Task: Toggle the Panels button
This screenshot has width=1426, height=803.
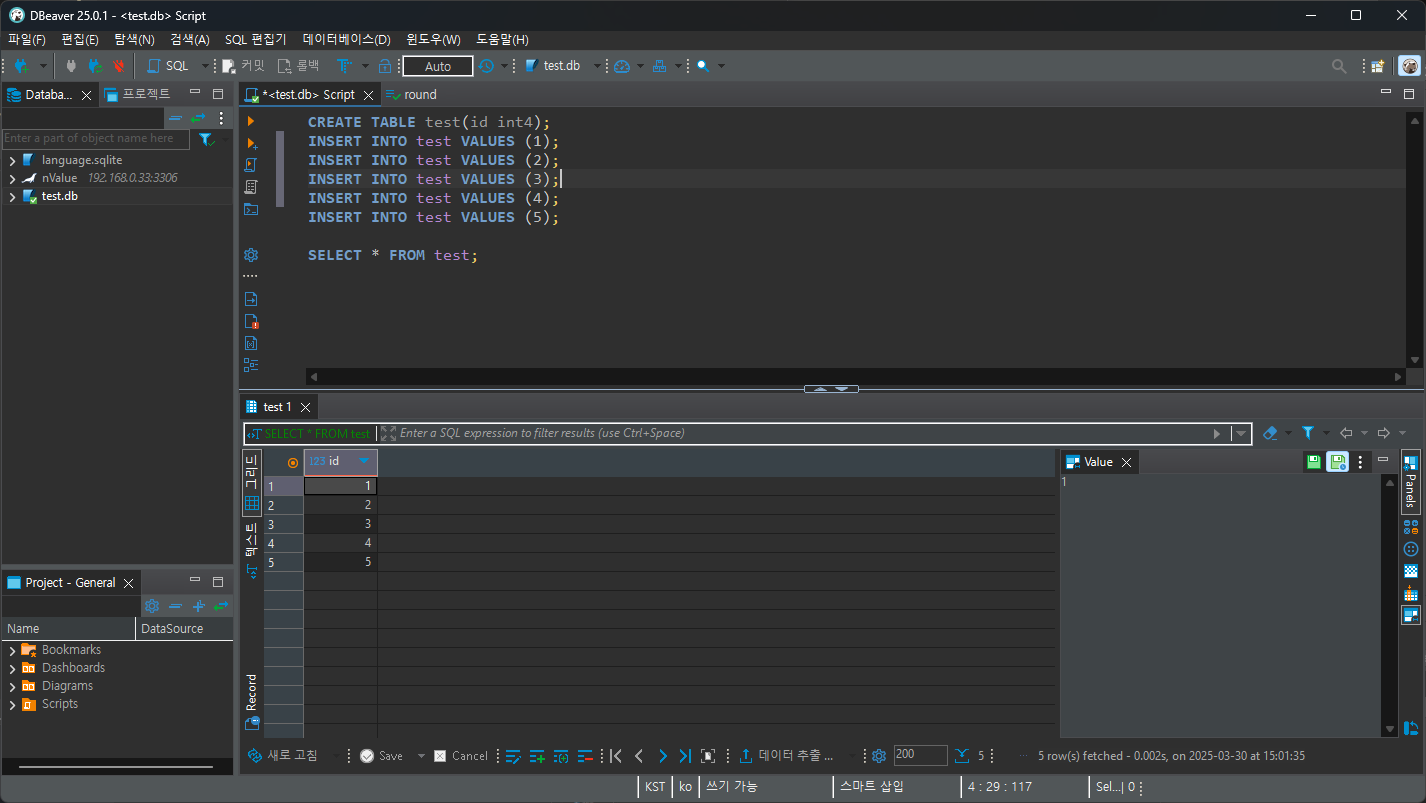Action: (1410, 481)
